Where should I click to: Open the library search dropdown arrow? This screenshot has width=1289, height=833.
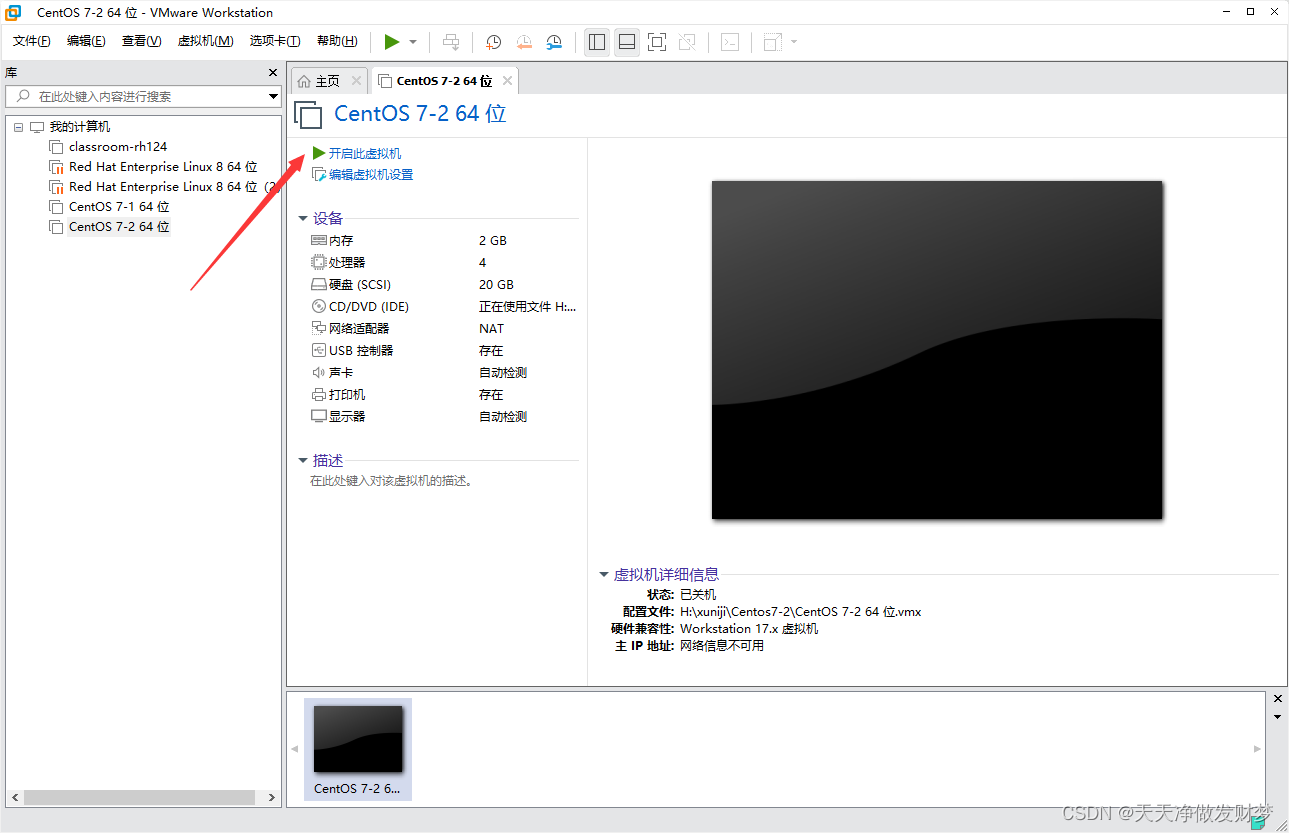(x=273, y=97)
